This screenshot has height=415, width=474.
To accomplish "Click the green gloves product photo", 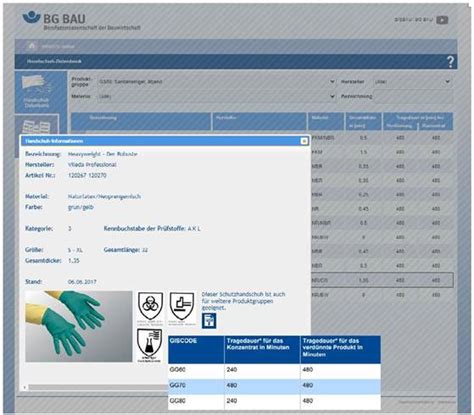I will point(79,326).
